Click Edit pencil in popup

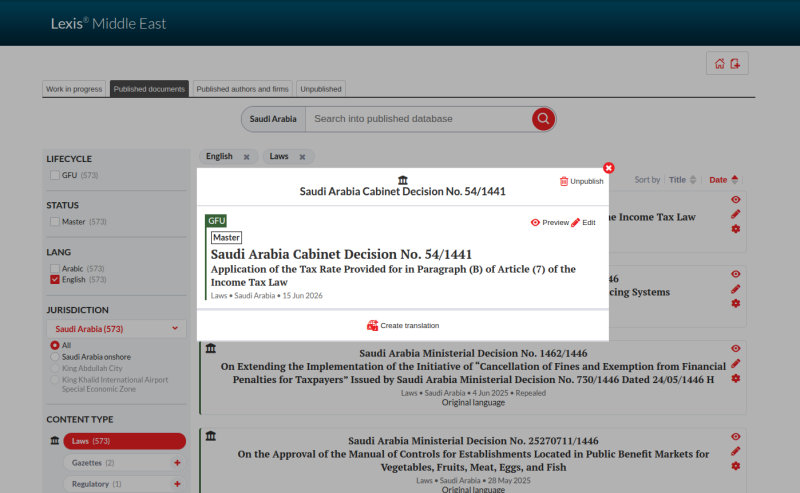tap(576, 223)
